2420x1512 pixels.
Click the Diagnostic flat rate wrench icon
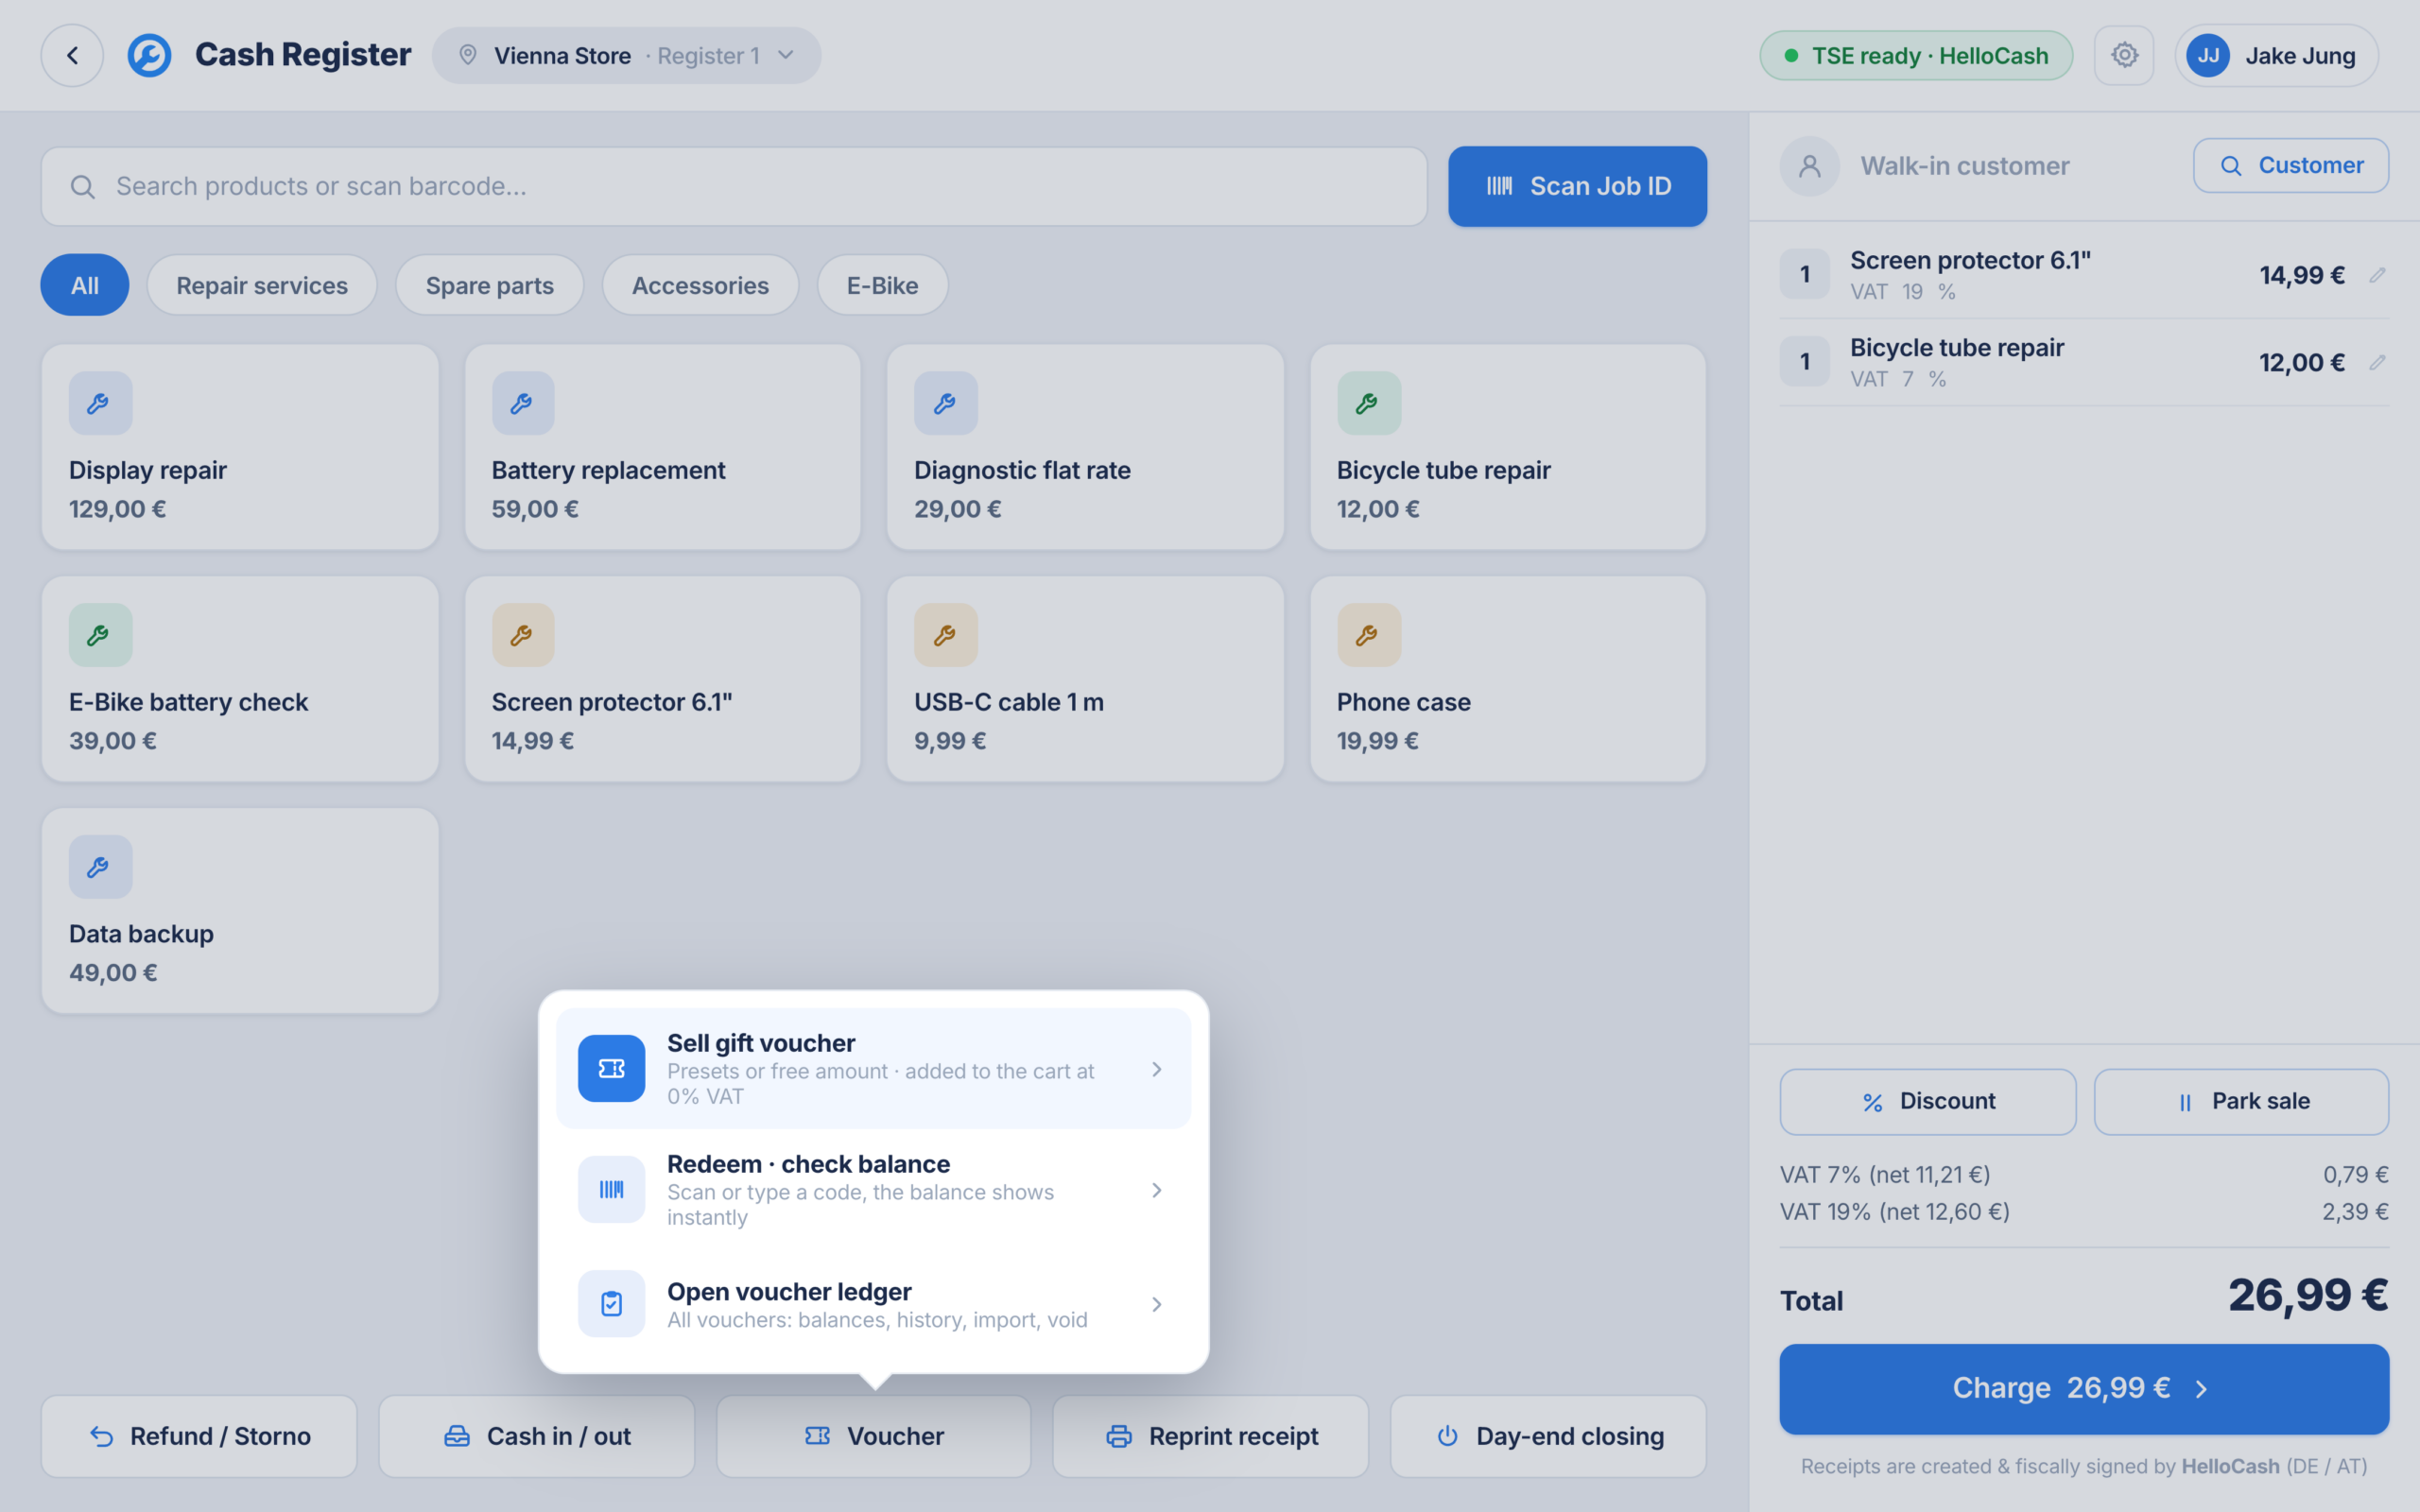tap(945, 403)
